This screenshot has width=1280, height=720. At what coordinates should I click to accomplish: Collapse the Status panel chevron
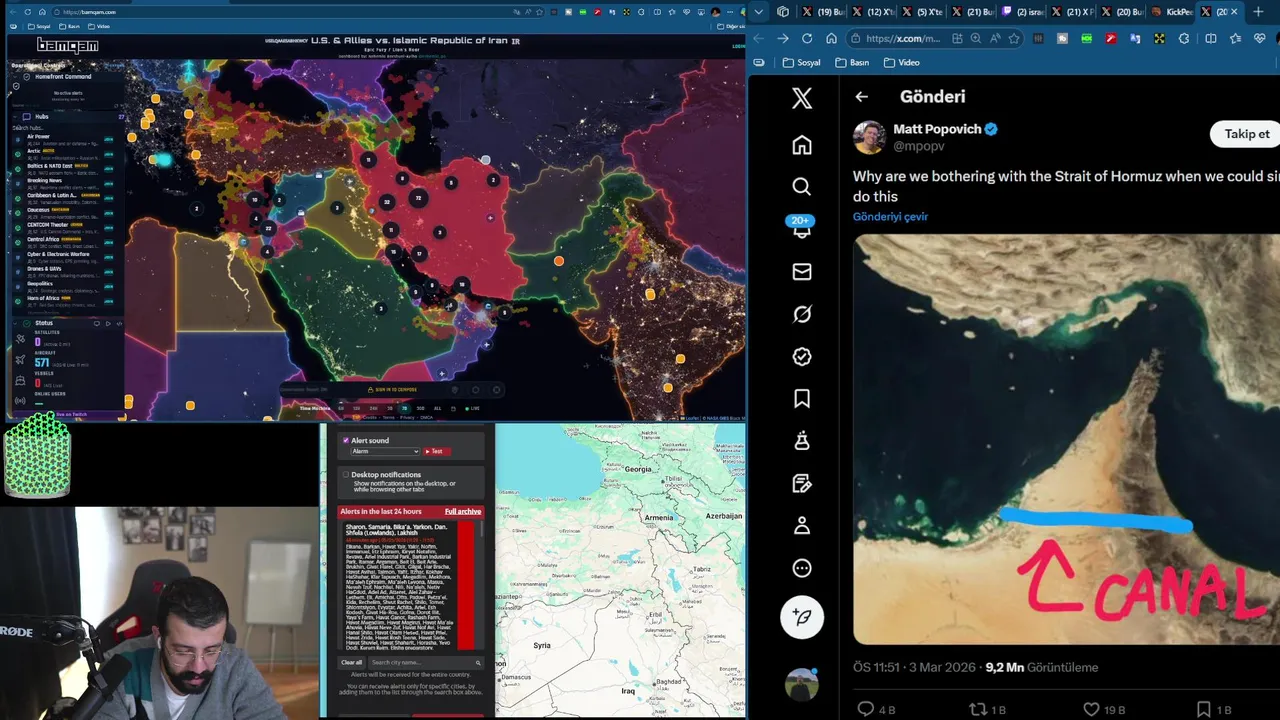coord(15,323)
